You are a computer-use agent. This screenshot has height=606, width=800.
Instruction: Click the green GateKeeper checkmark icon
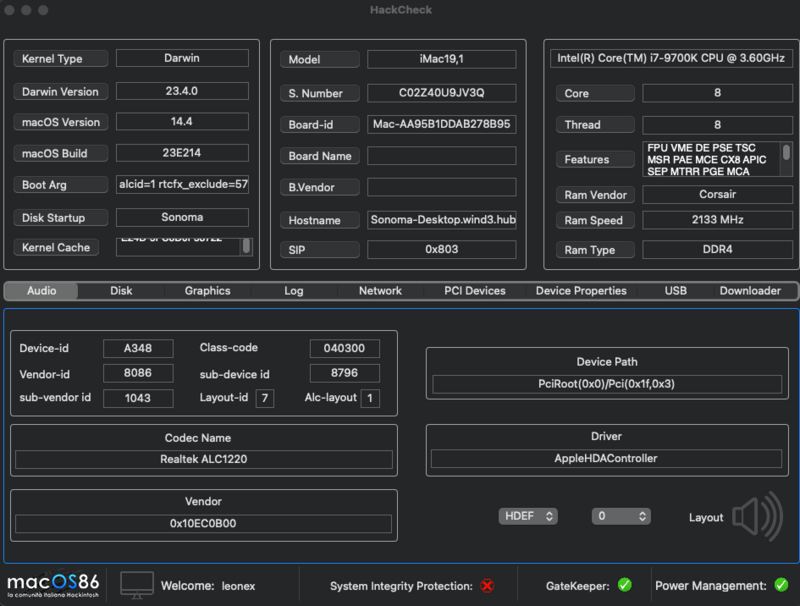(x=626, y=585)
